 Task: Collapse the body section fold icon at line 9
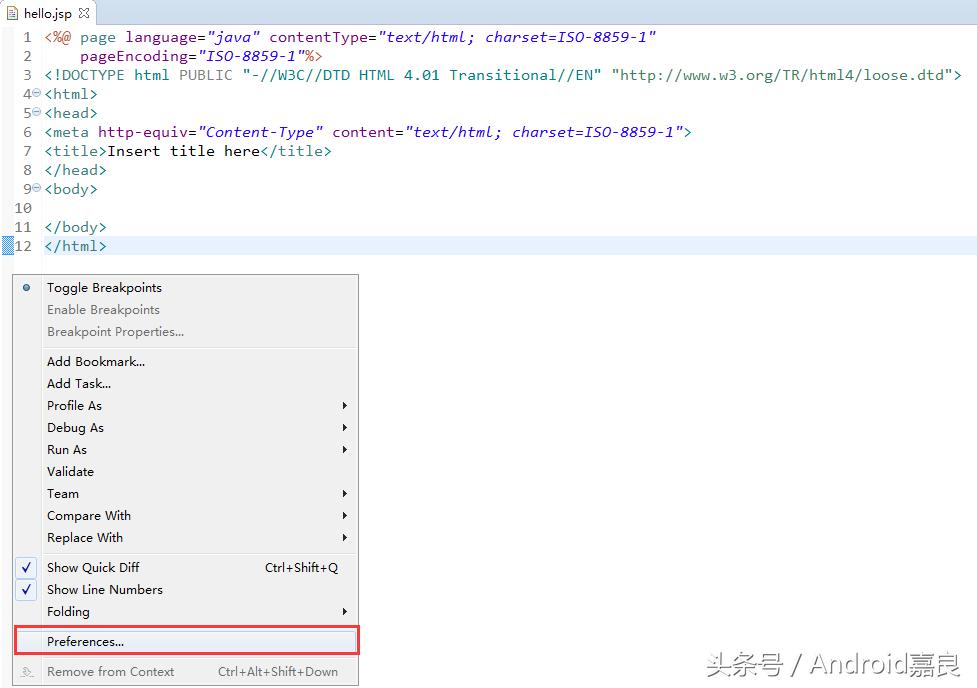coord(35,189)
